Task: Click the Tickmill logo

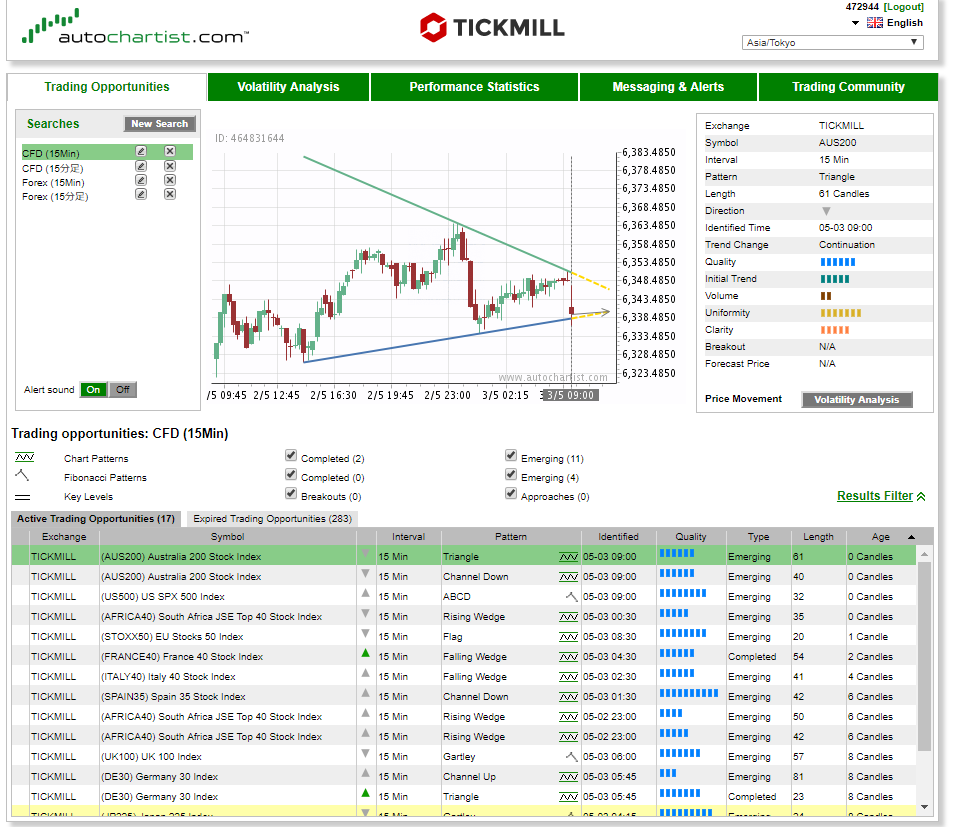Action: (493, 27)
